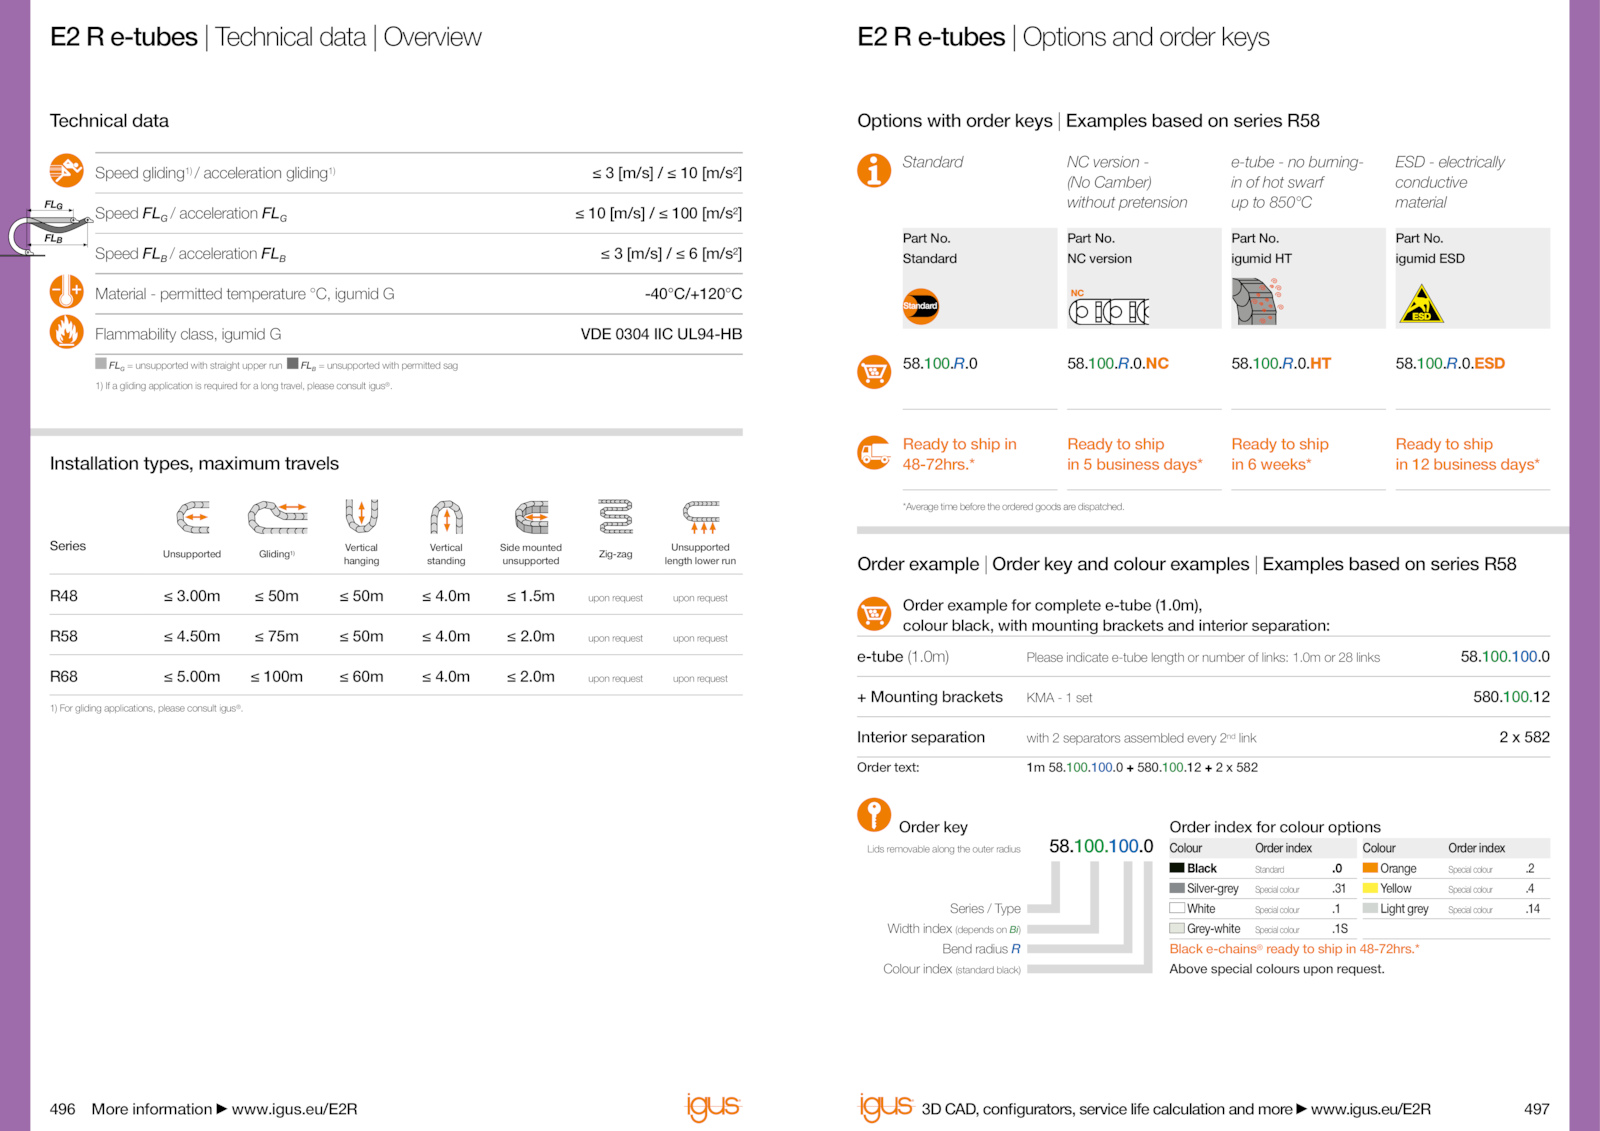The height and width of the screenshot is (1131, 1600).
Task: Click 'Ready to ship in 6 weeks*'
Action: click(1280, 454)
